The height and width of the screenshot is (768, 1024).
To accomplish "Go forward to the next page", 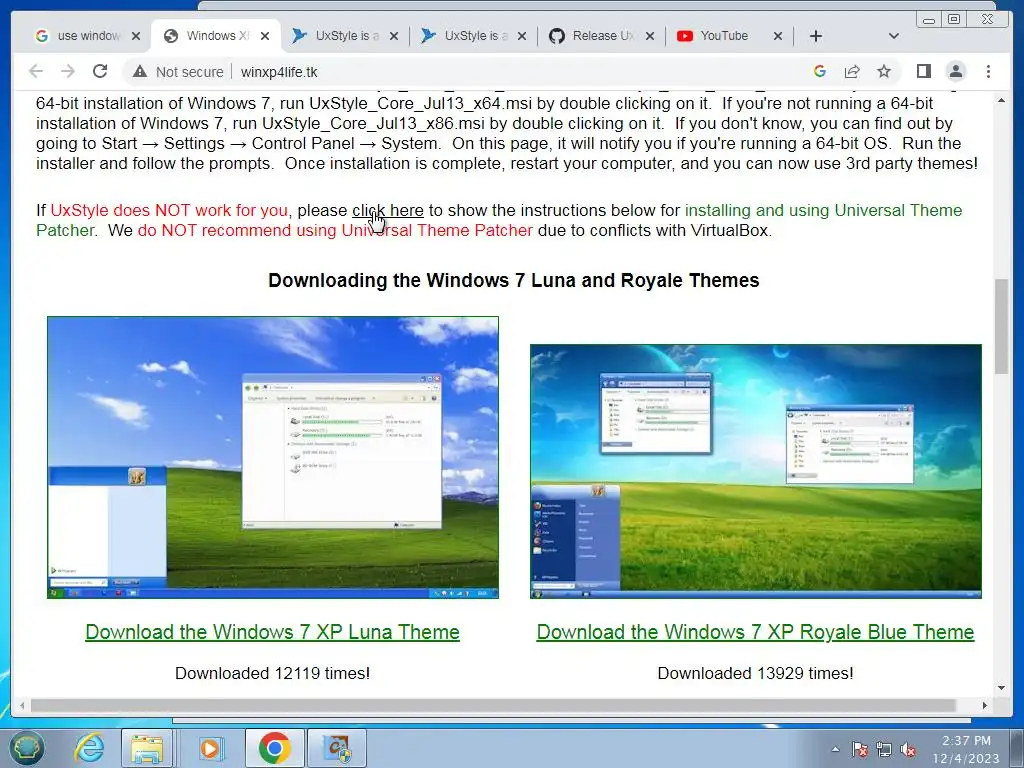I will 68,71.
